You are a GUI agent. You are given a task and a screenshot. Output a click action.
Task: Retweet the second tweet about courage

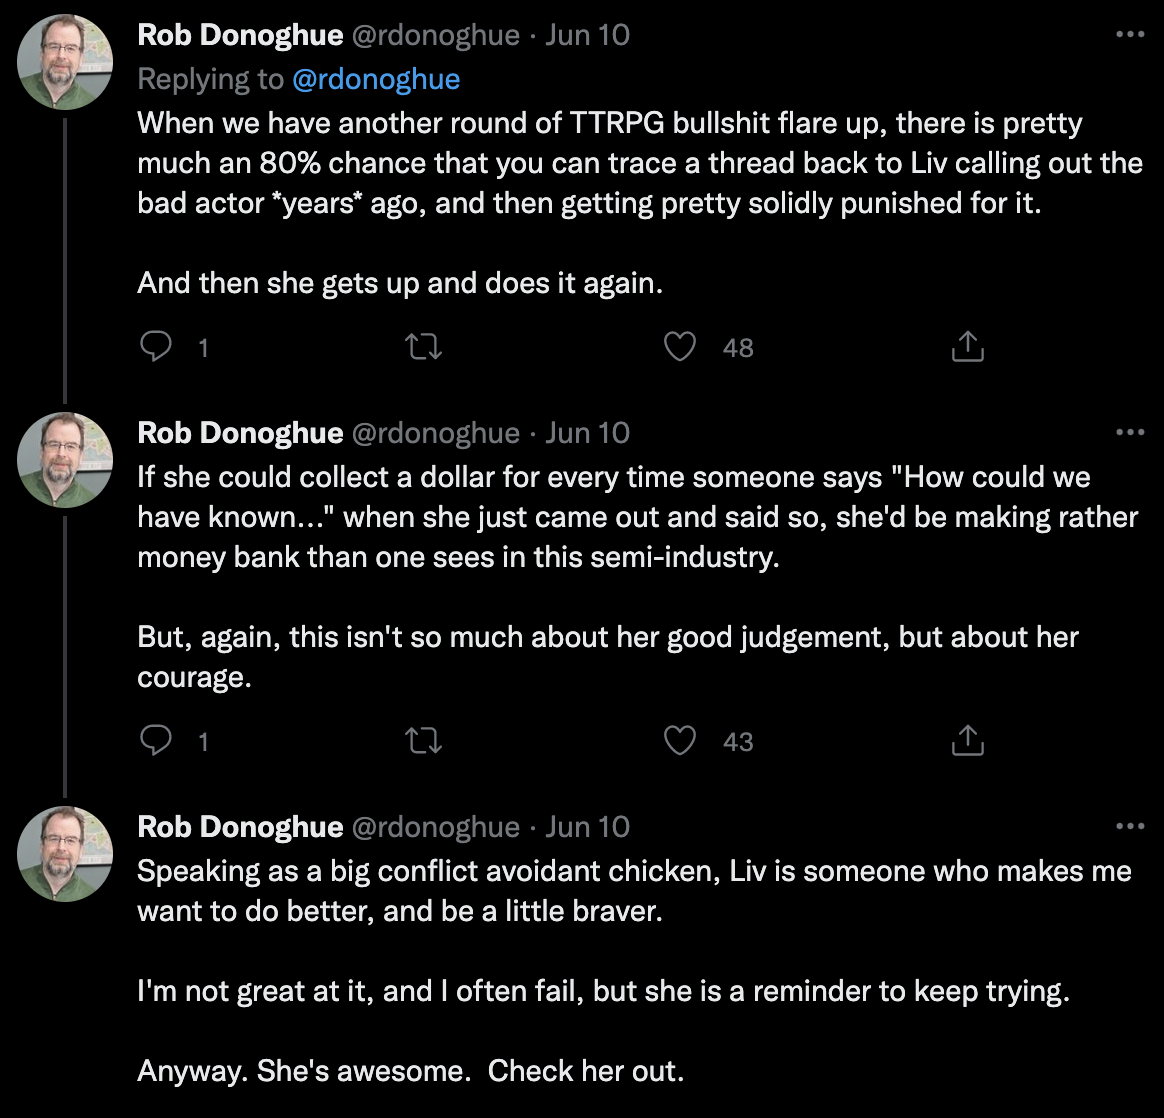423,741
